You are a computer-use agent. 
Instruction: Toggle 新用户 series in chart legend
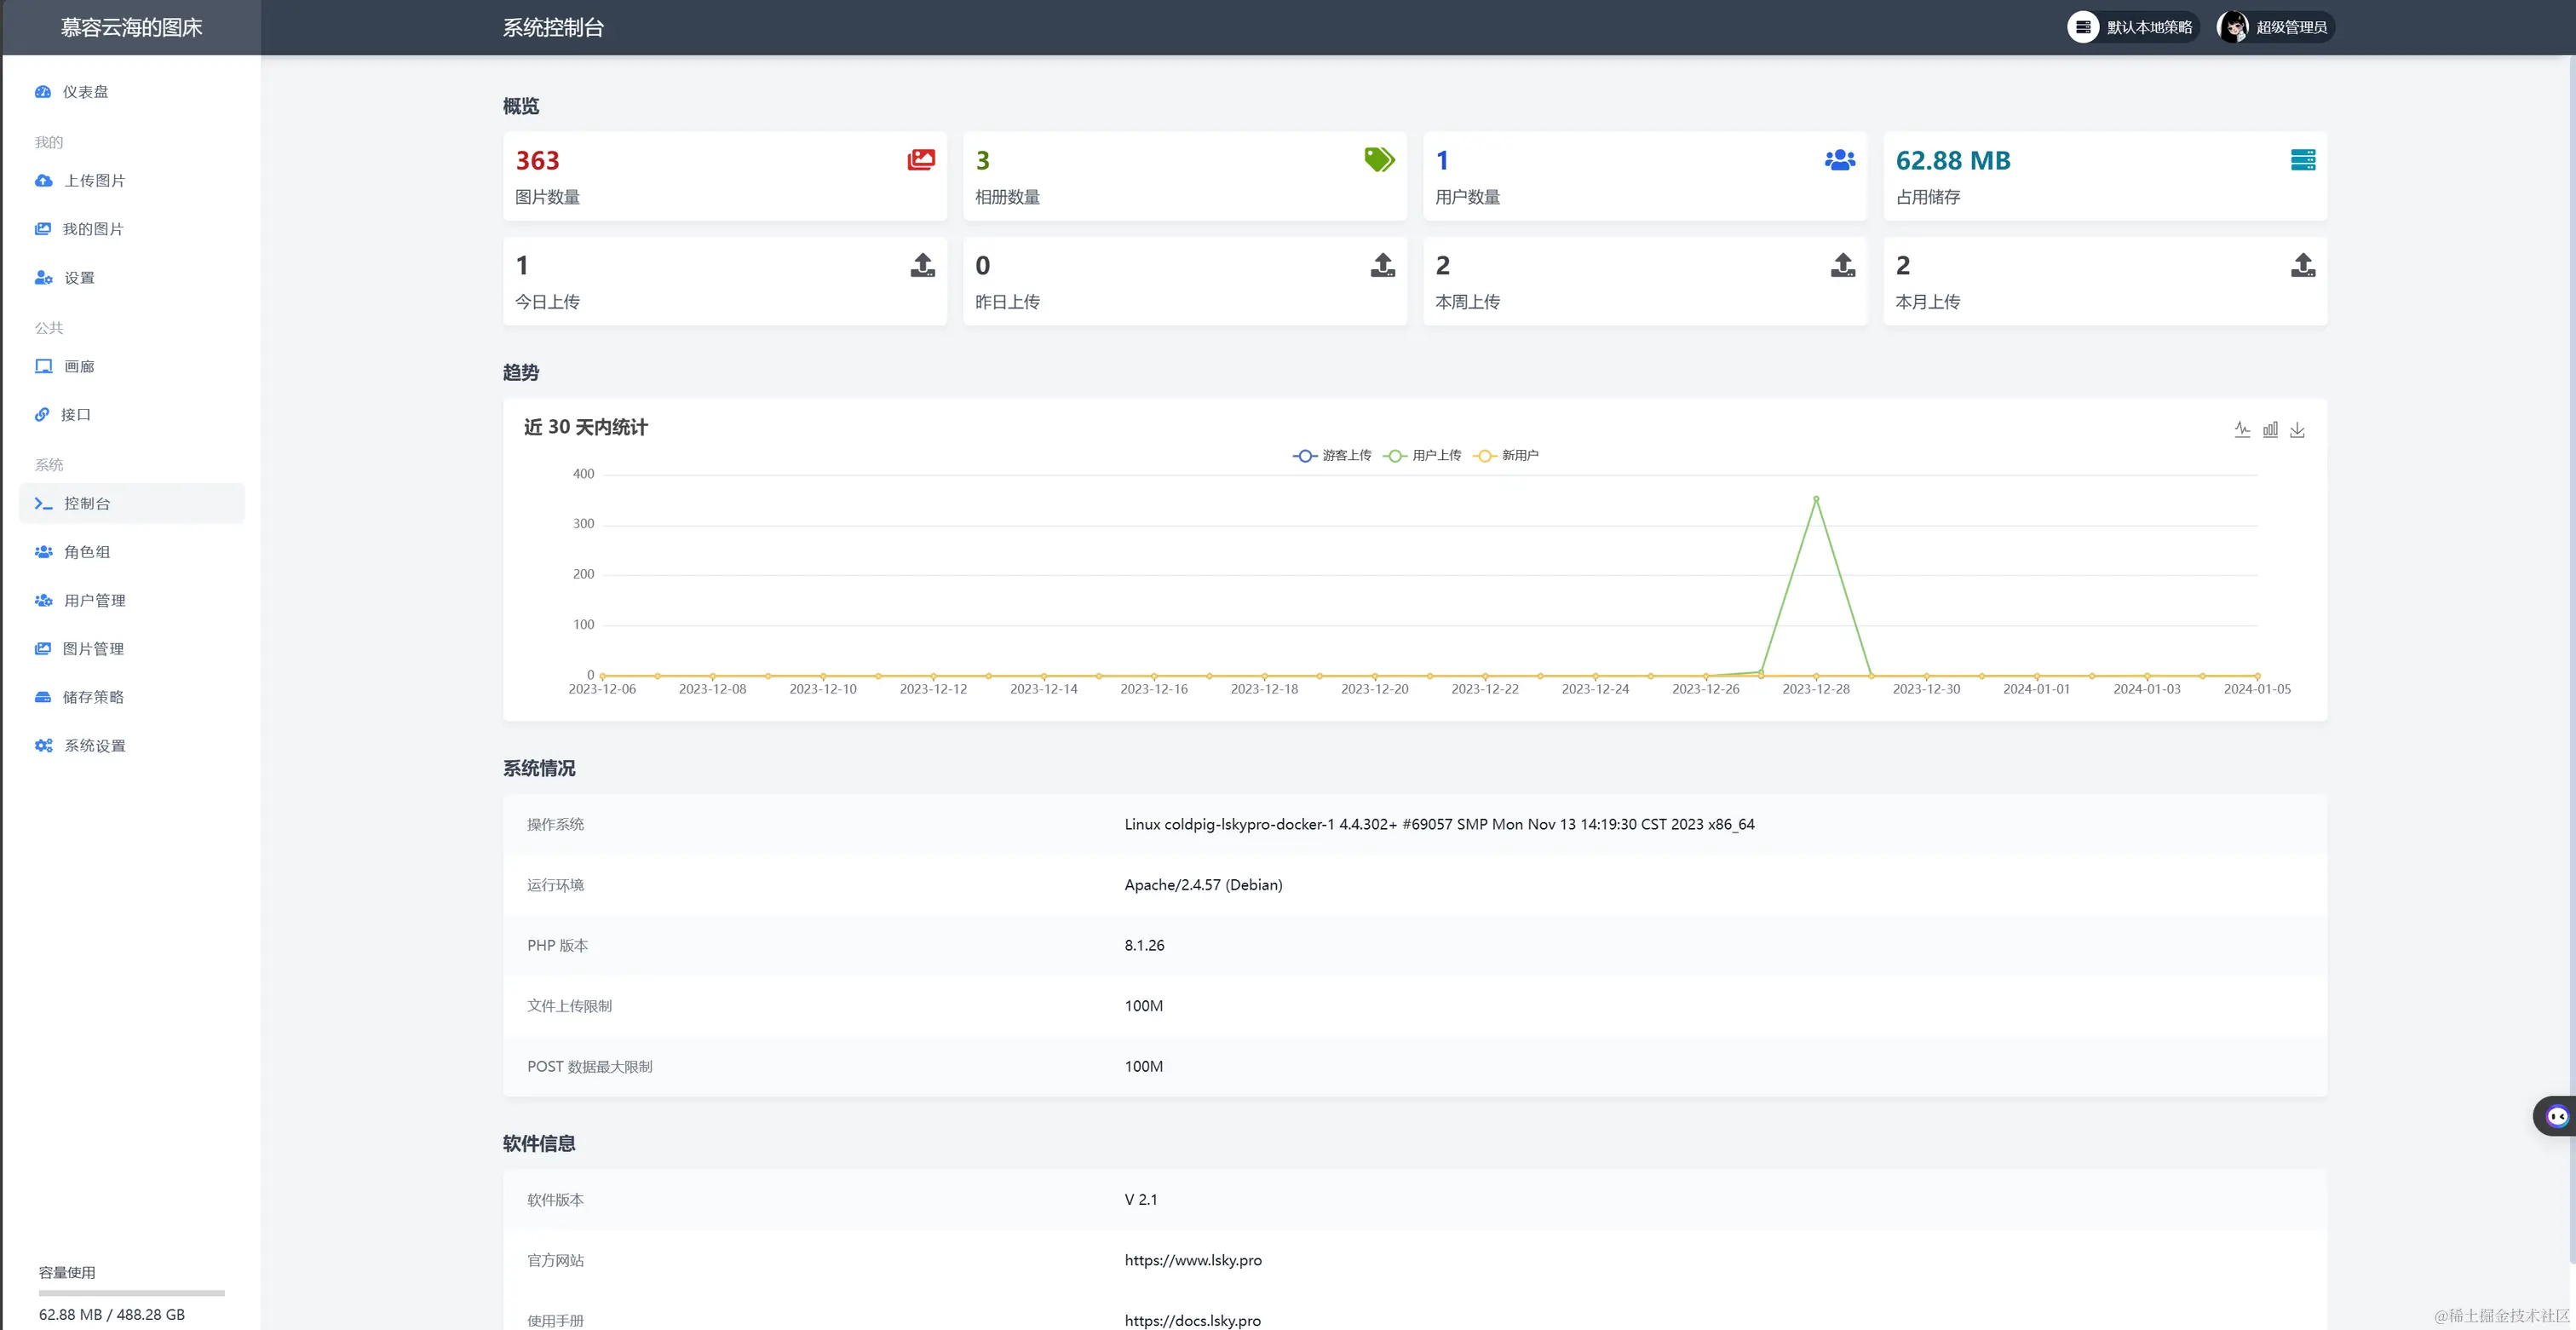pyautogui.click(x=1507, y=455)
